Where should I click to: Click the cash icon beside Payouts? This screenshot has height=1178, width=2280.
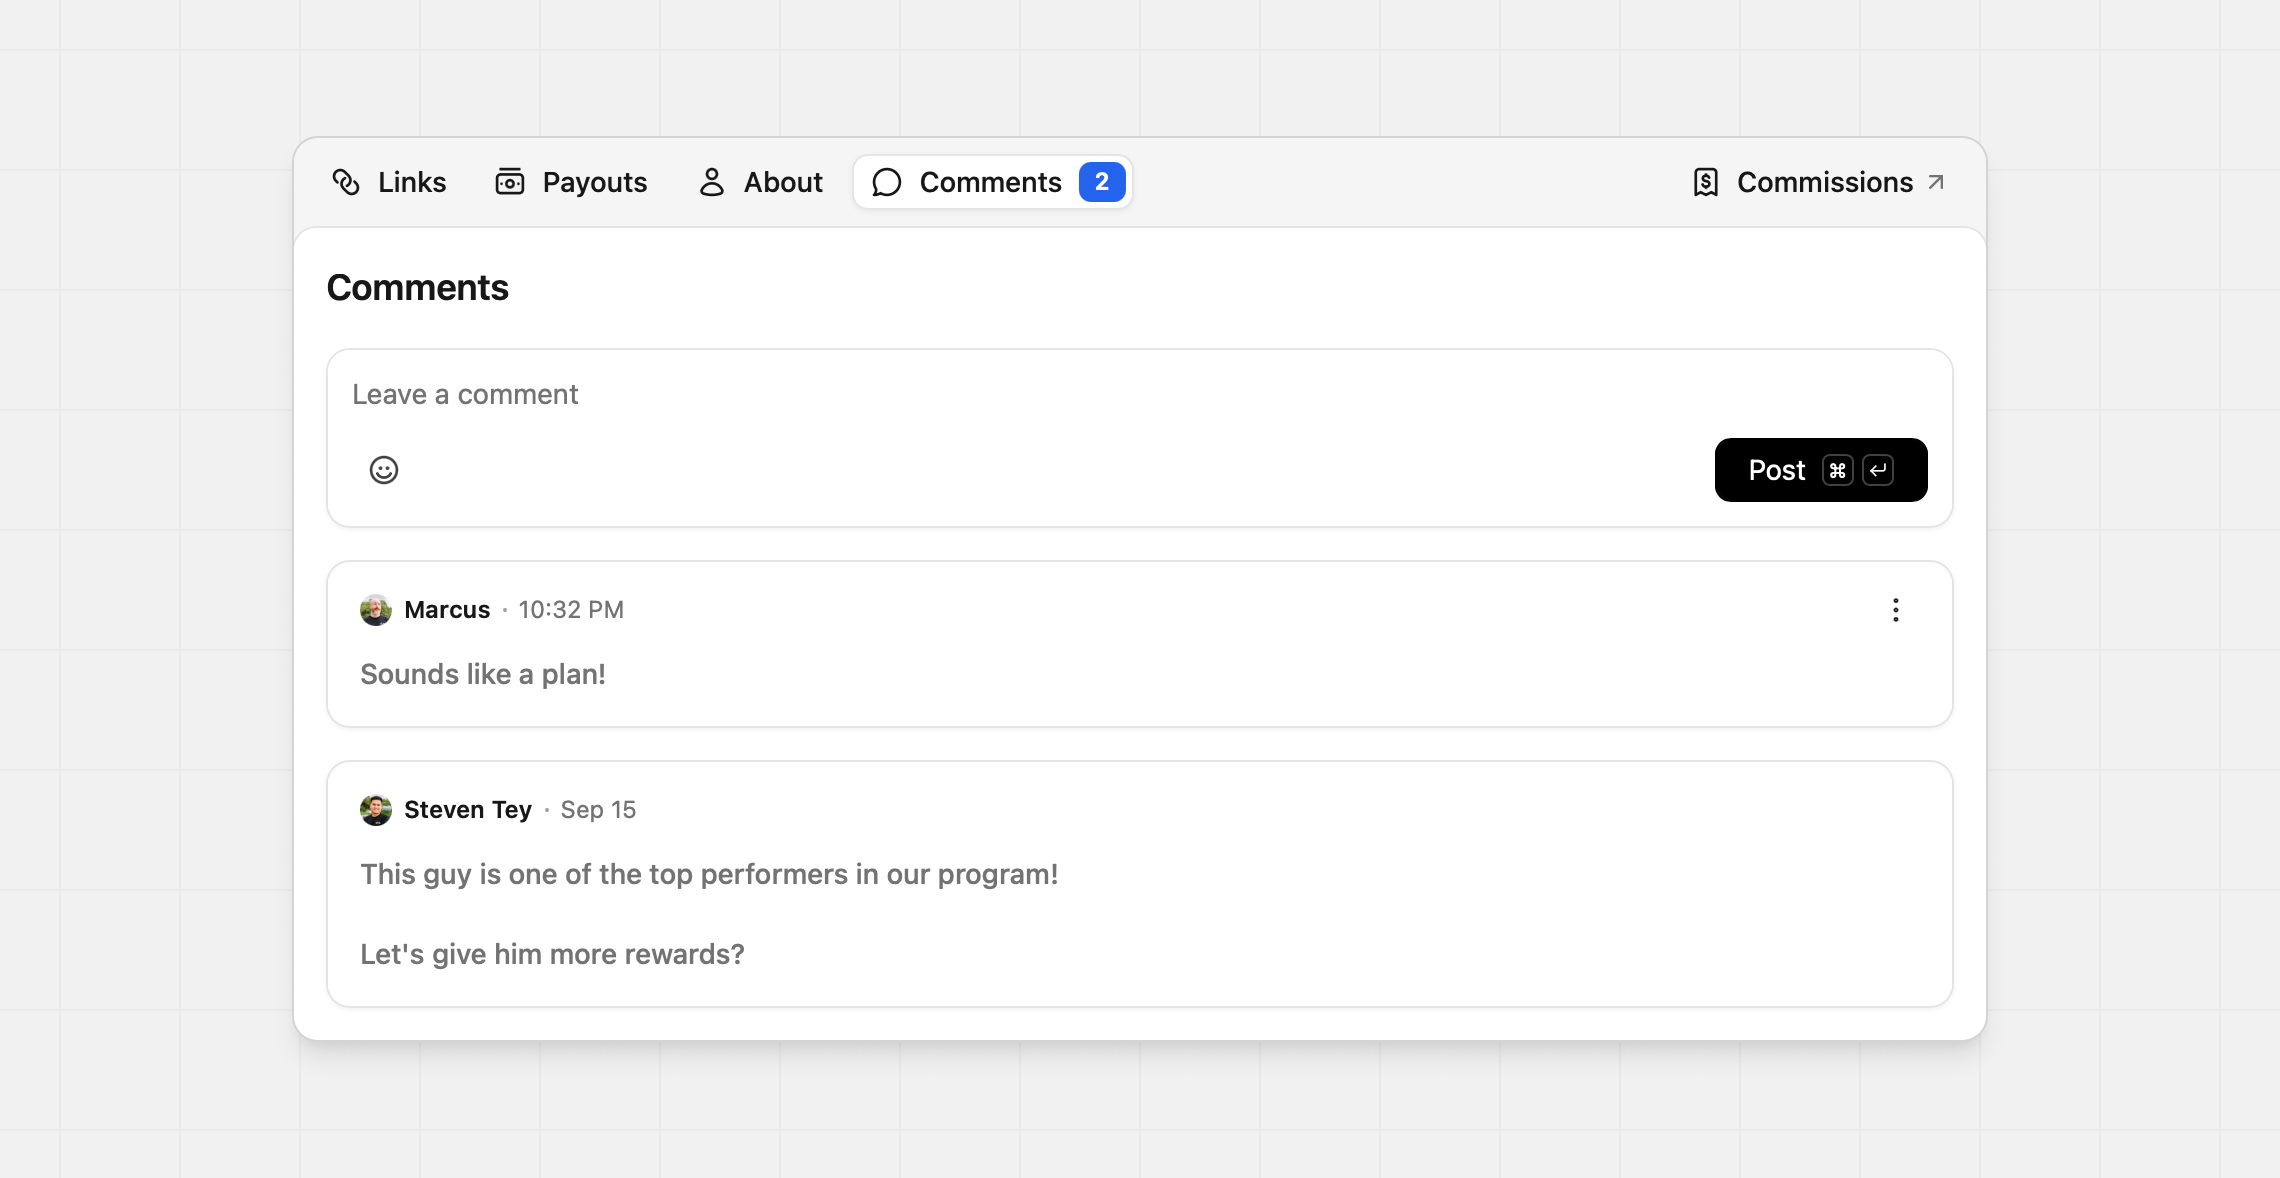510,182
